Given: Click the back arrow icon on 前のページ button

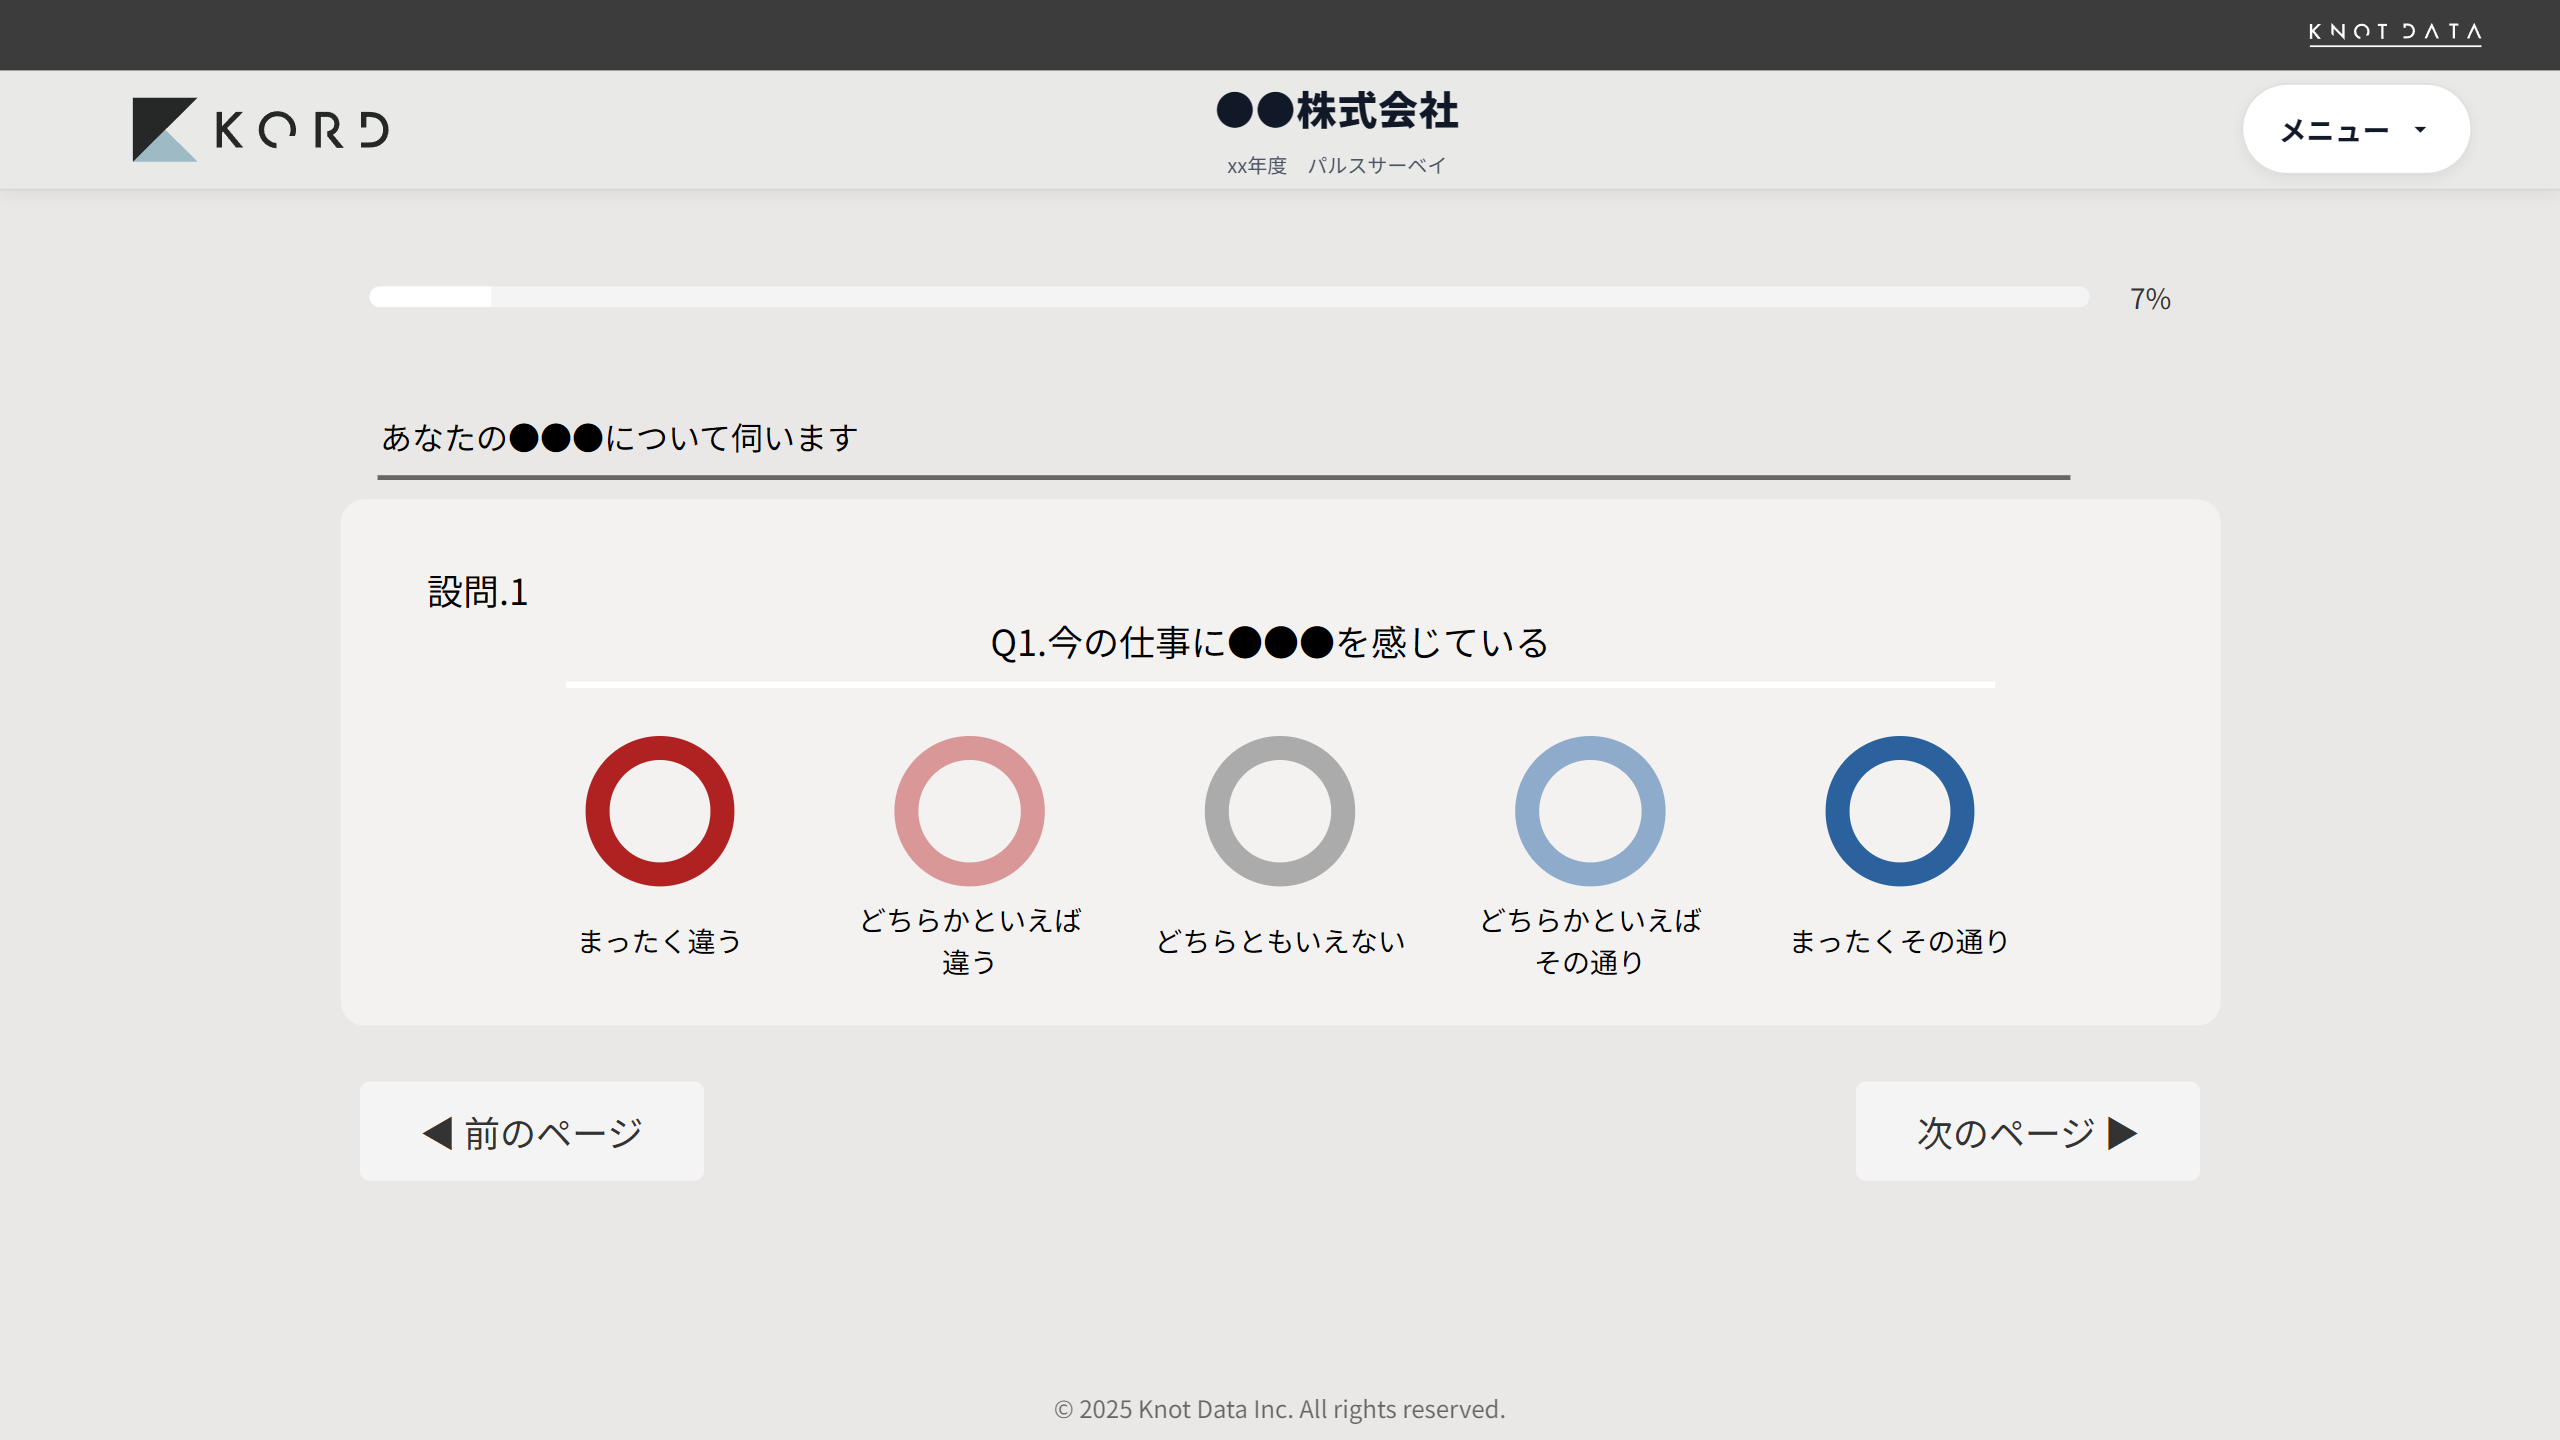Looking at the screenshot, I should [x=435, y=1131].
